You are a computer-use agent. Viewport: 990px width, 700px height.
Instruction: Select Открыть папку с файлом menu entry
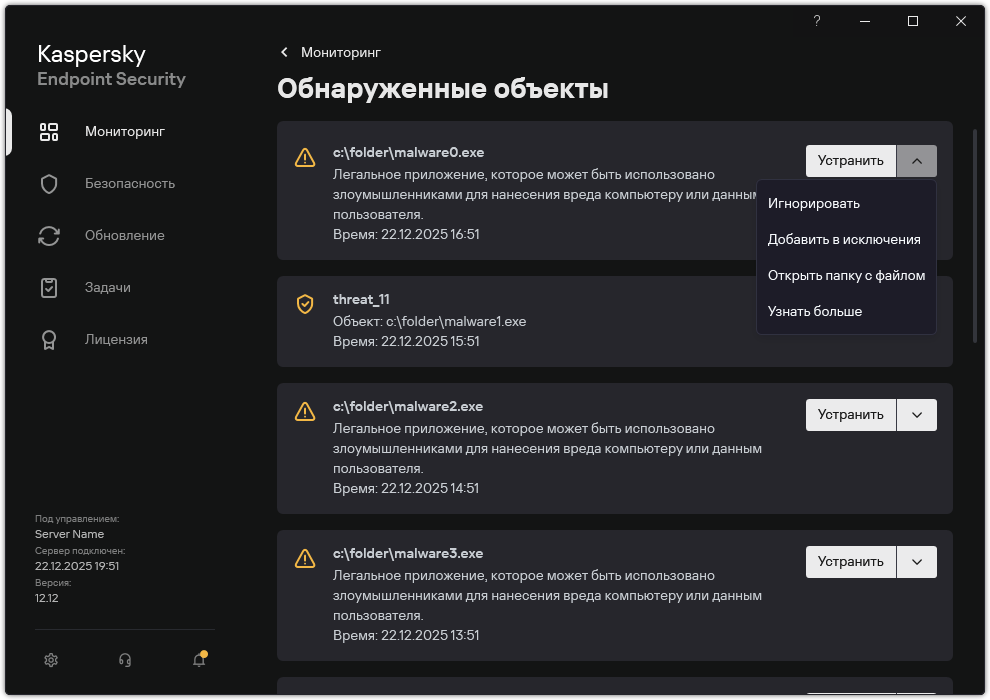pyautogui.click(x=846, y=276)
